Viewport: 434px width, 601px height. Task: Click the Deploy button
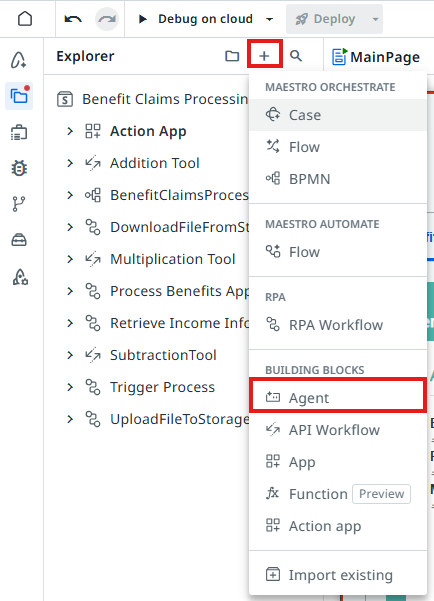coord(325,19)
